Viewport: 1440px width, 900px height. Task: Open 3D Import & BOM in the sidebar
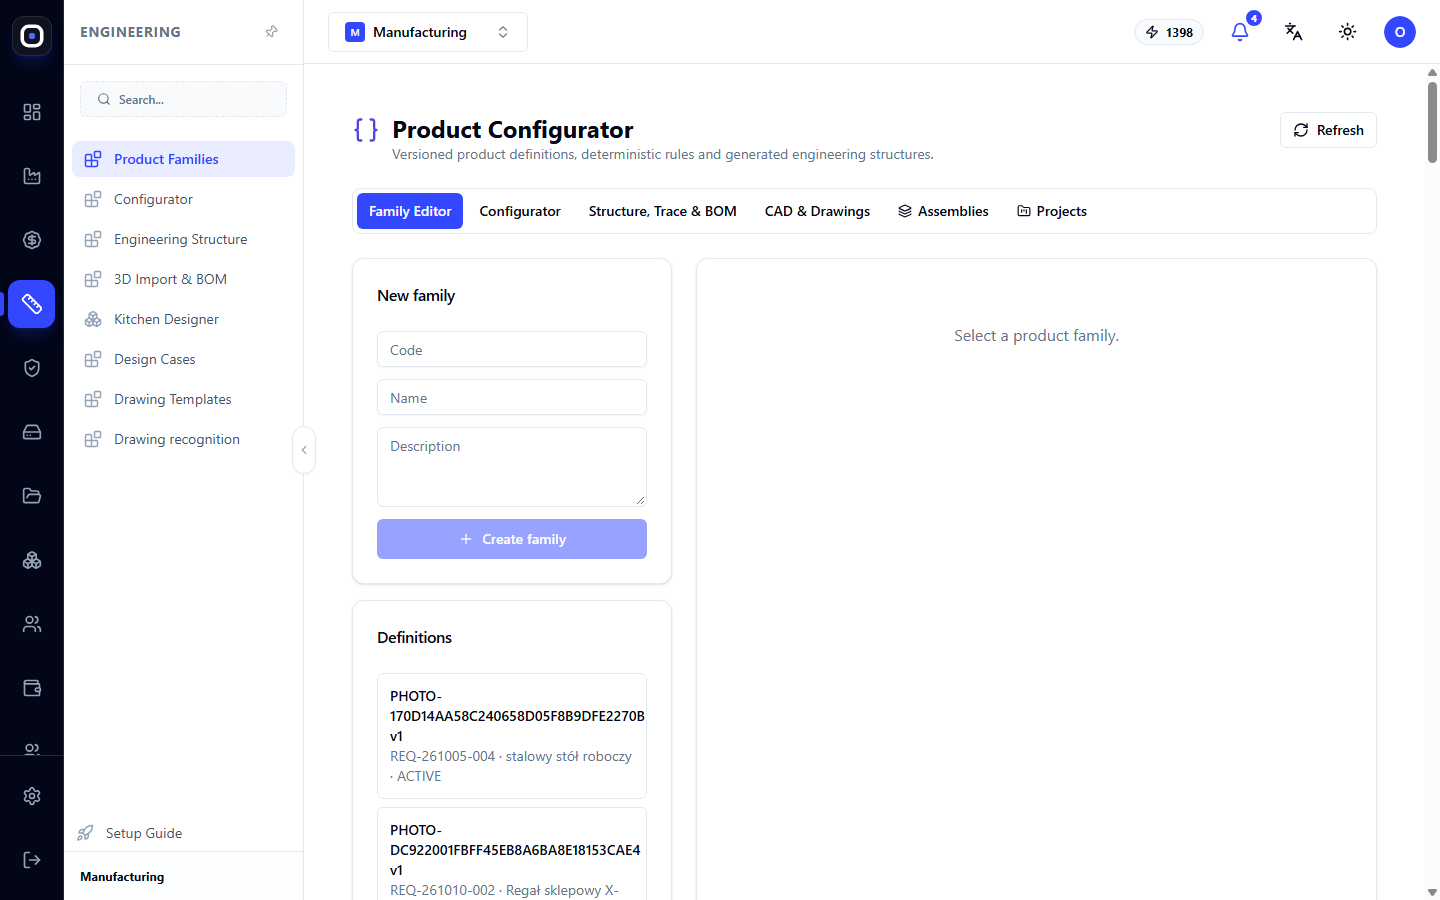[183, 279]
